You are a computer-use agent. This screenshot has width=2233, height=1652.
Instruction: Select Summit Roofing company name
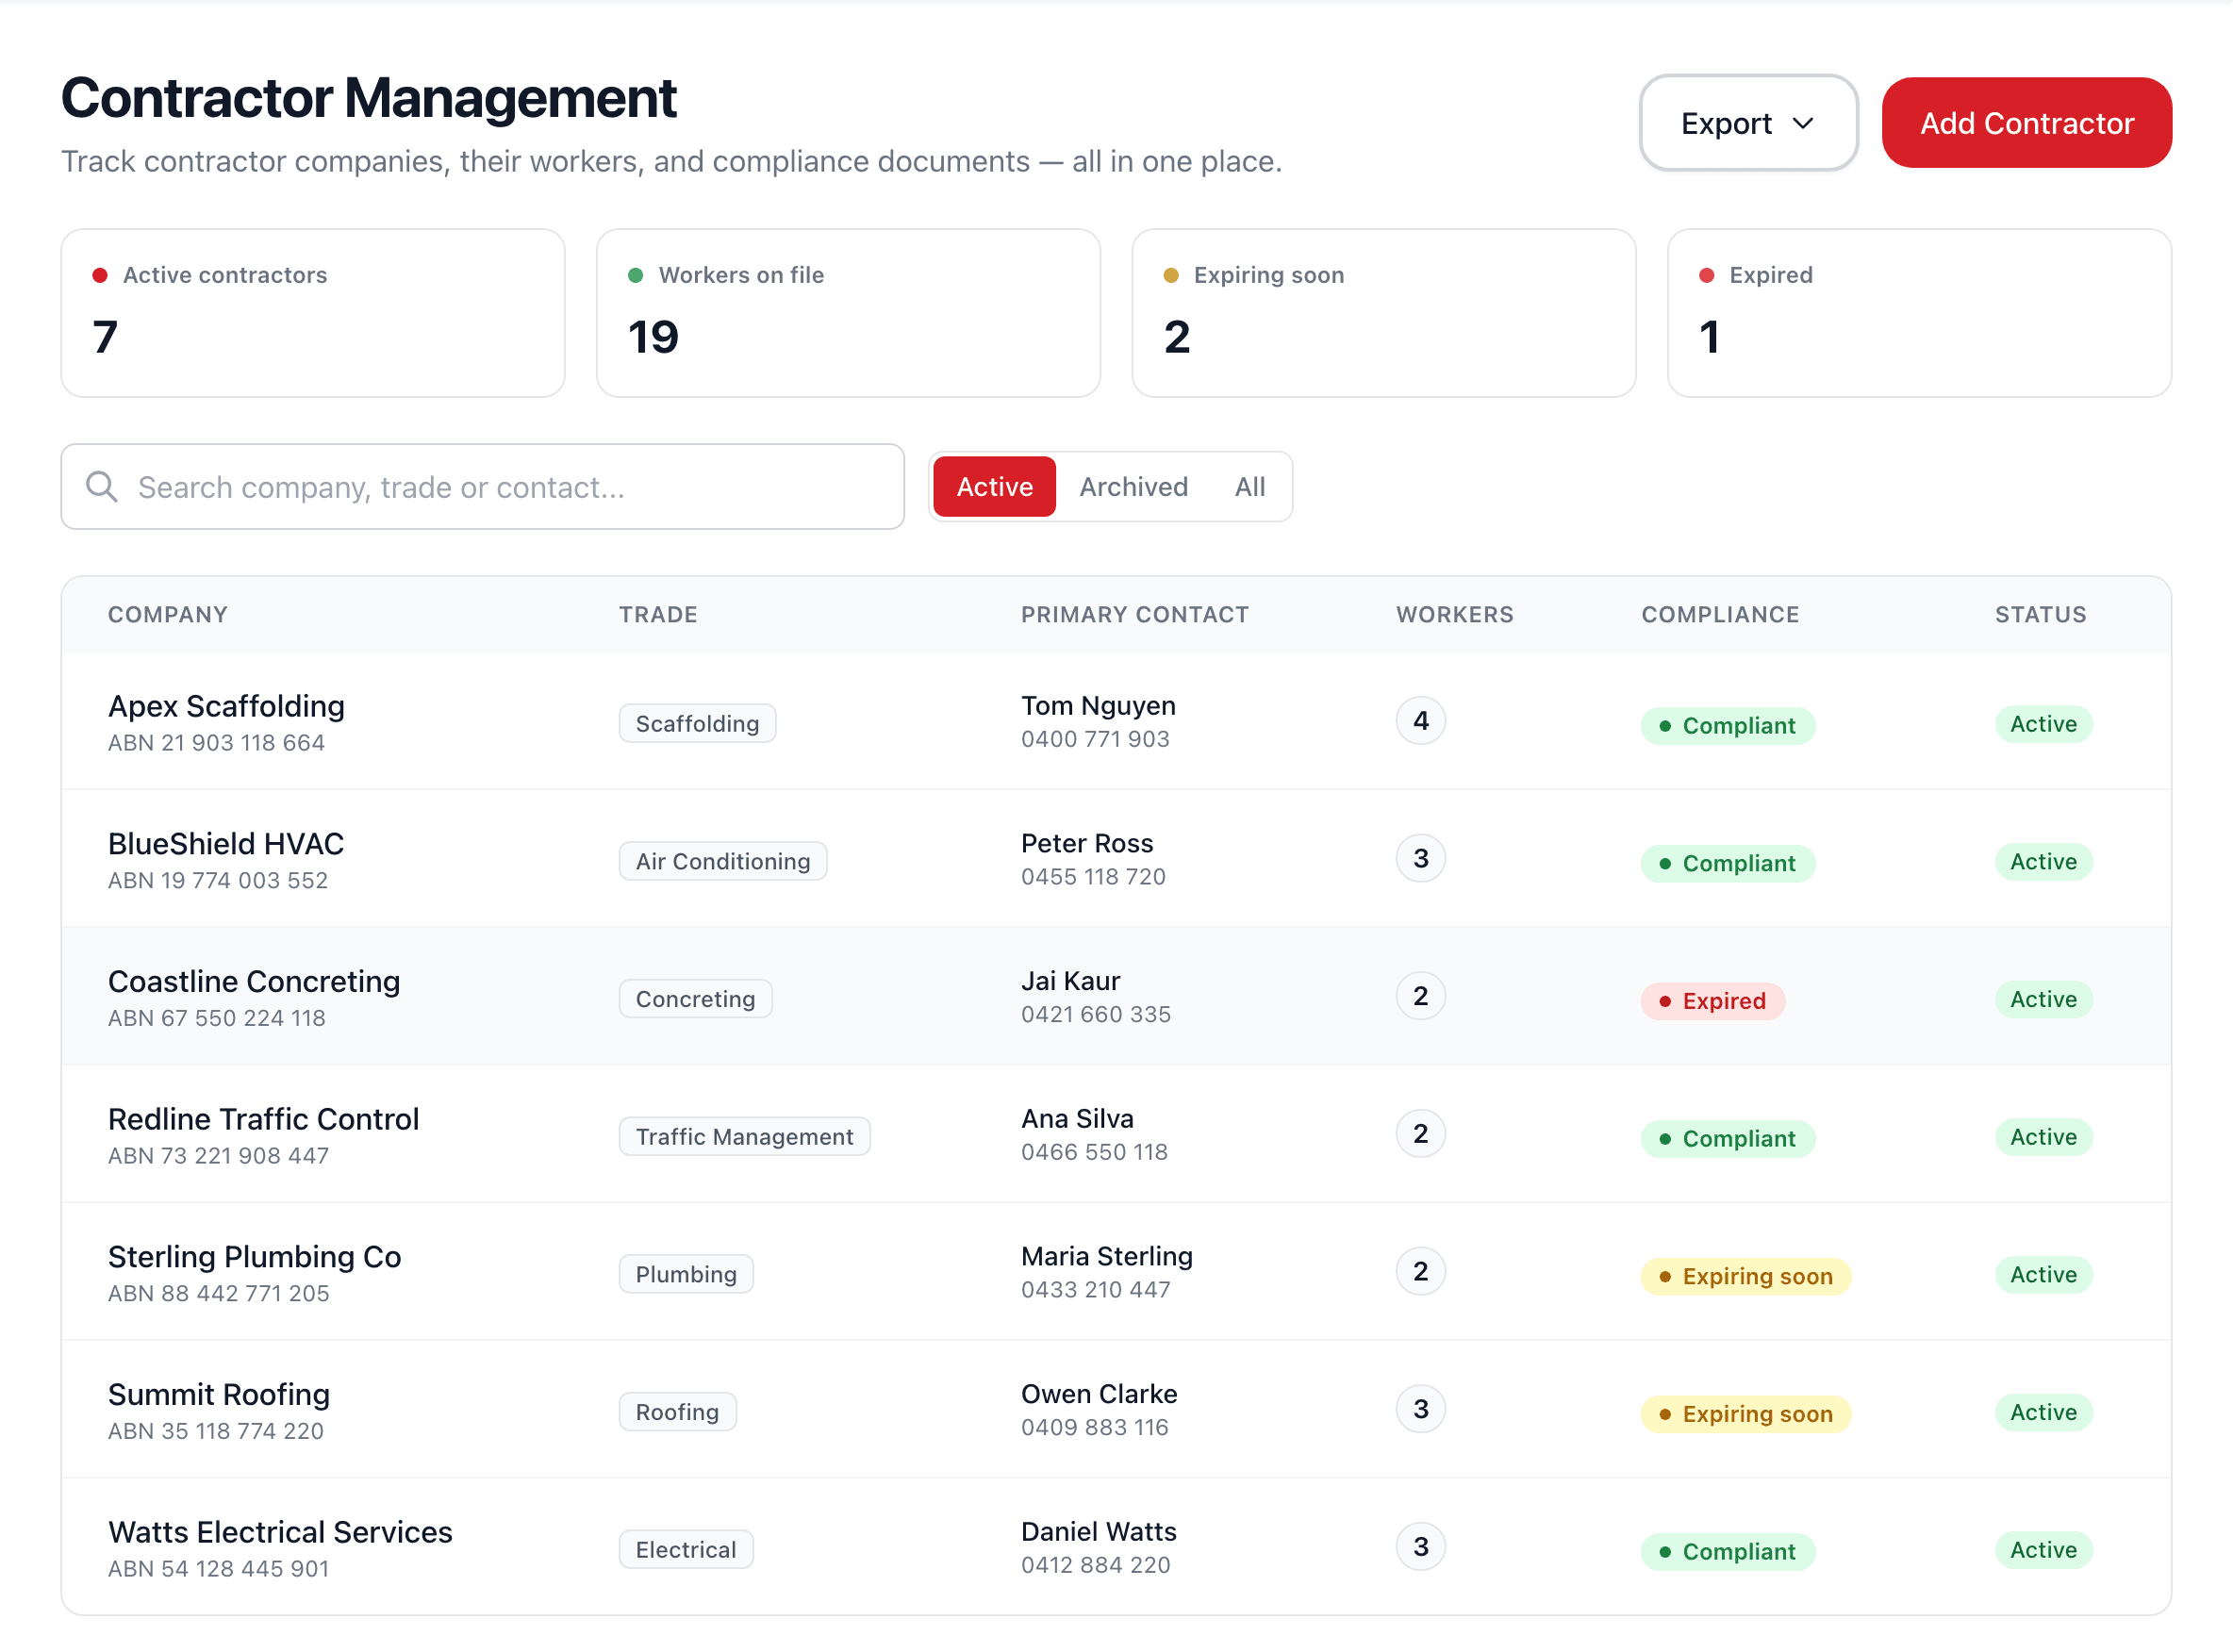(x=219, y=1394)
